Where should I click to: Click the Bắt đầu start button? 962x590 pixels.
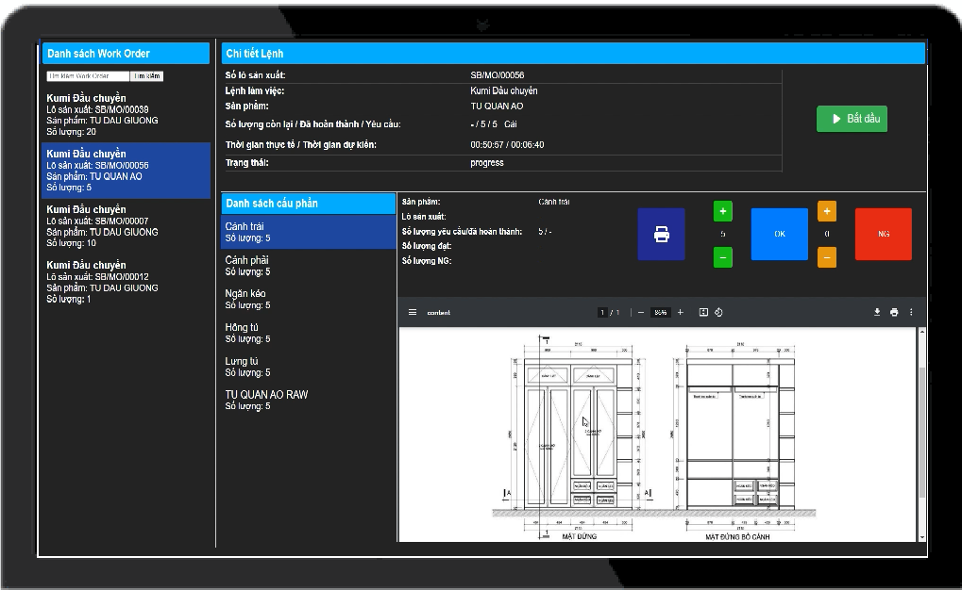coord(851,118)
